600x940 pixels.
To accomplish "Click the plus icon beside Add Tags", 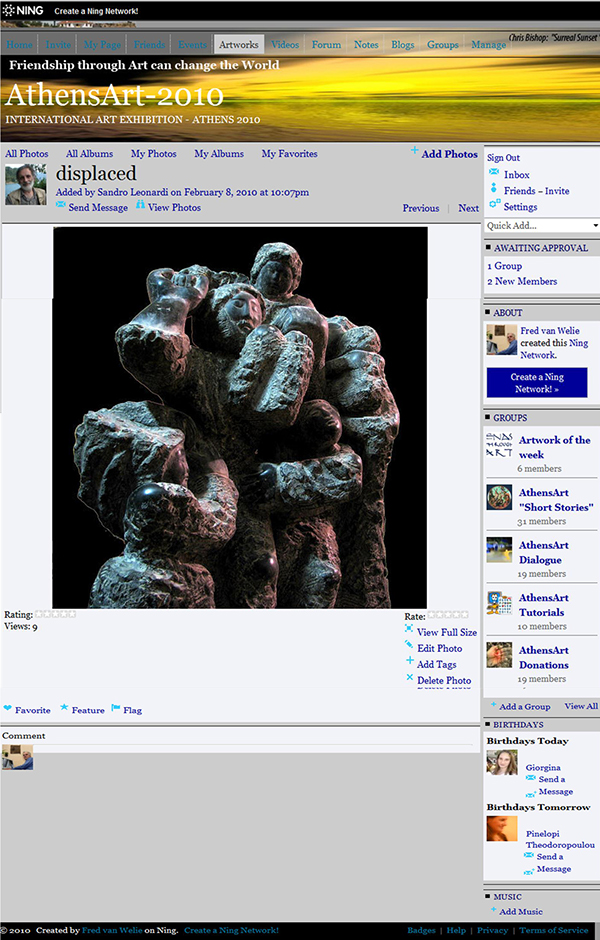I will point(410,661).
